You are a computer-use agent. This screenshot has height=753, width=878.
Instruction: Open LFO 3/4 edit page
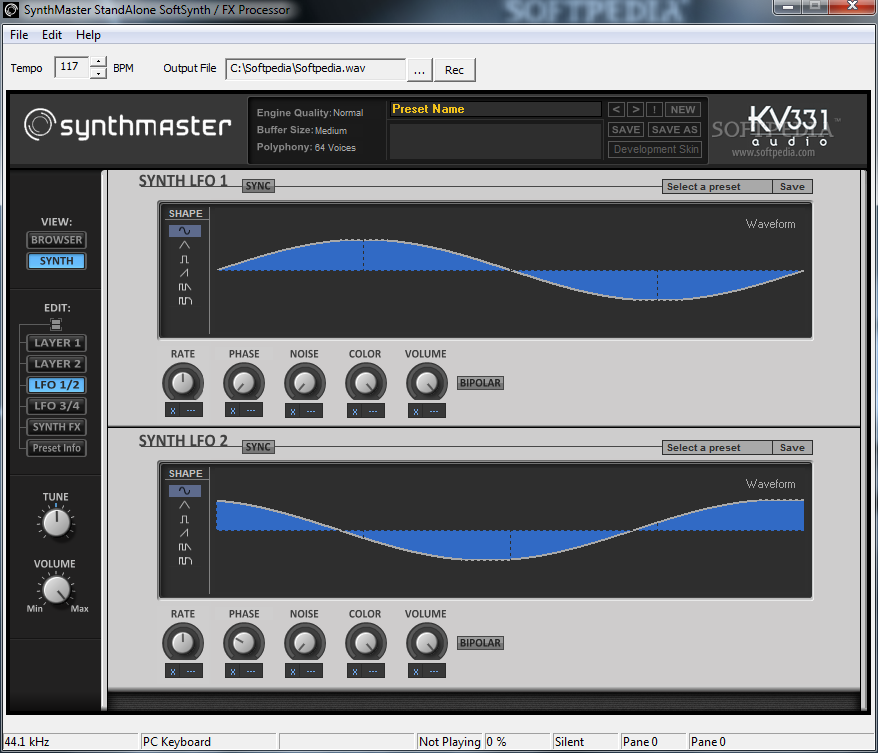tap(57, 406)
